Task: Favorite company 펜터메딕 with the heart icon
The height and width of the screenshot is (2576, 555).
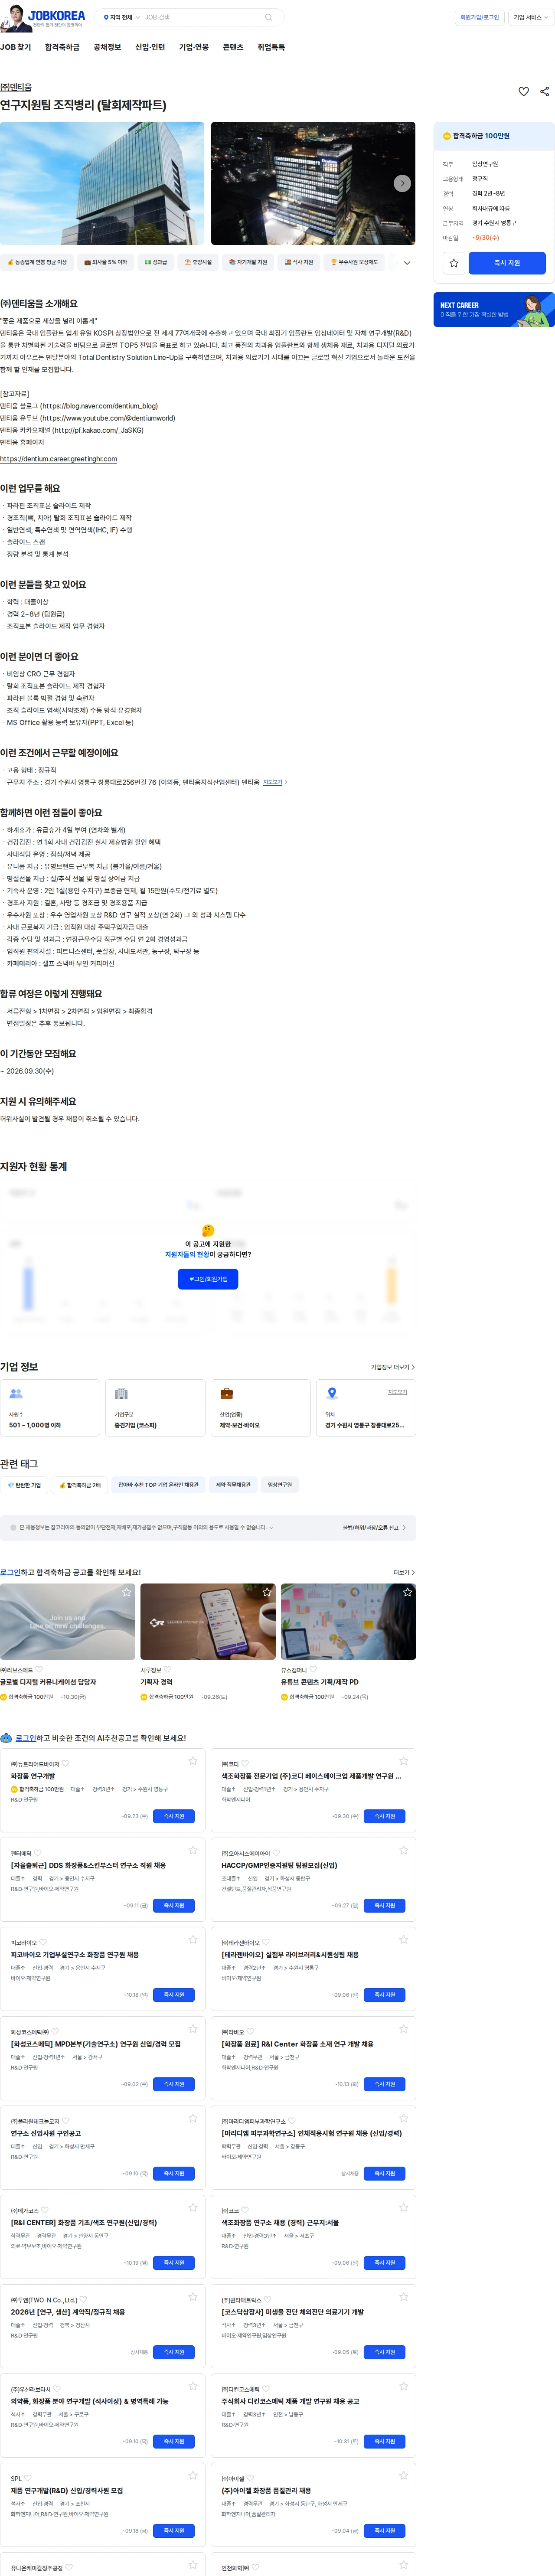Action: (38, 1853)
